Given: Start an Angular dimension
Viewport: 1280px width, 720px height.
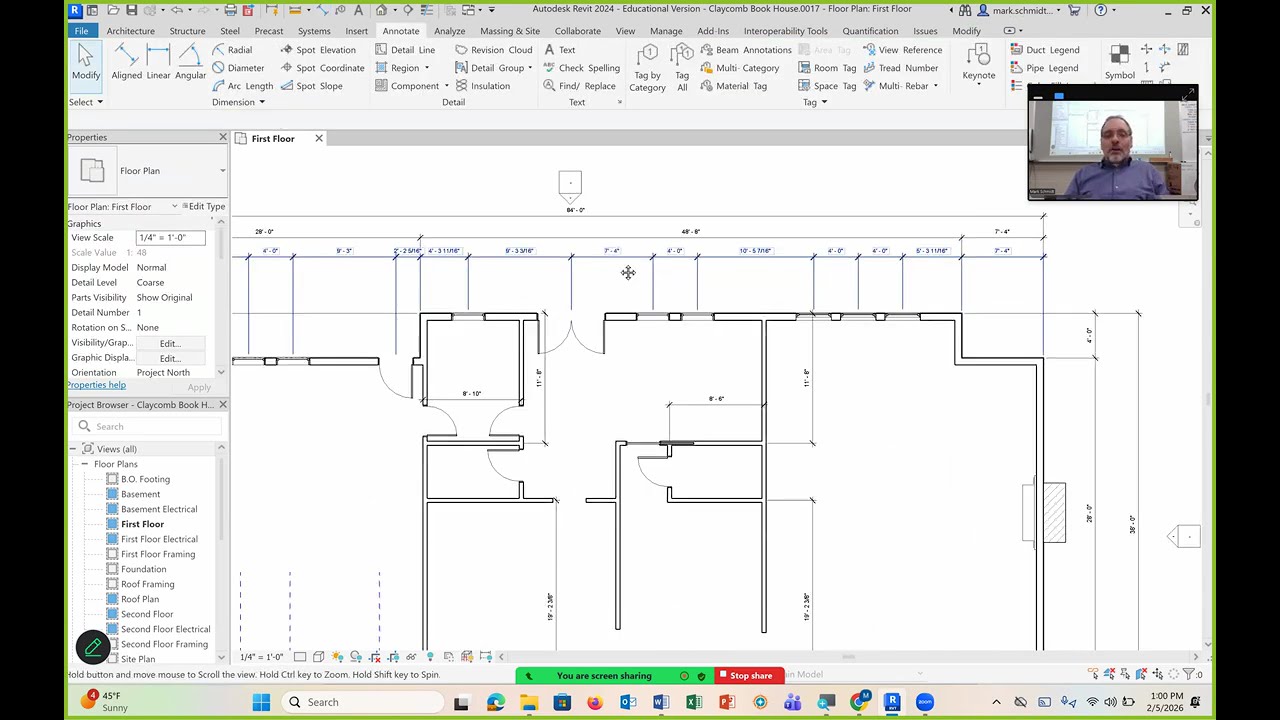Looking at the screenshot, I should (x=190, y=62).
